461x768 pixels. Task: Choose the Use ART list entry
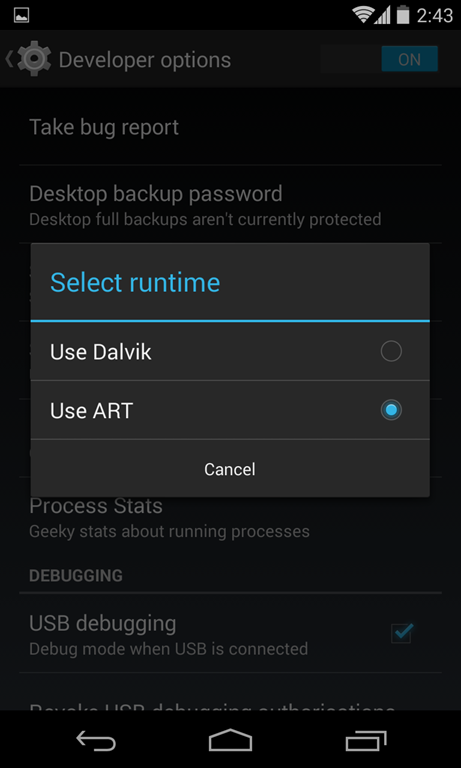tap(230, 410)
